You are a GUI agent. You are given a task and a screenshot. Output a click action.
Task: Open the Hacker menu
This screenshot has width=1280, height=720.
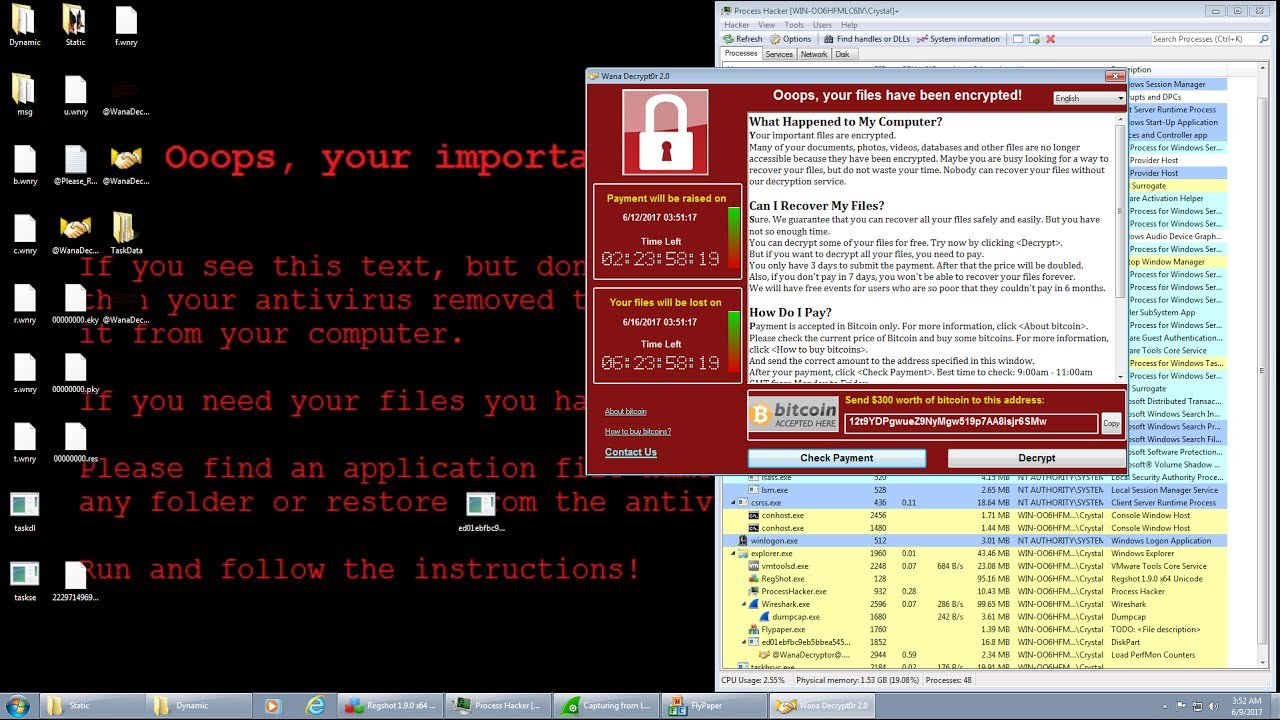(736, 25)
